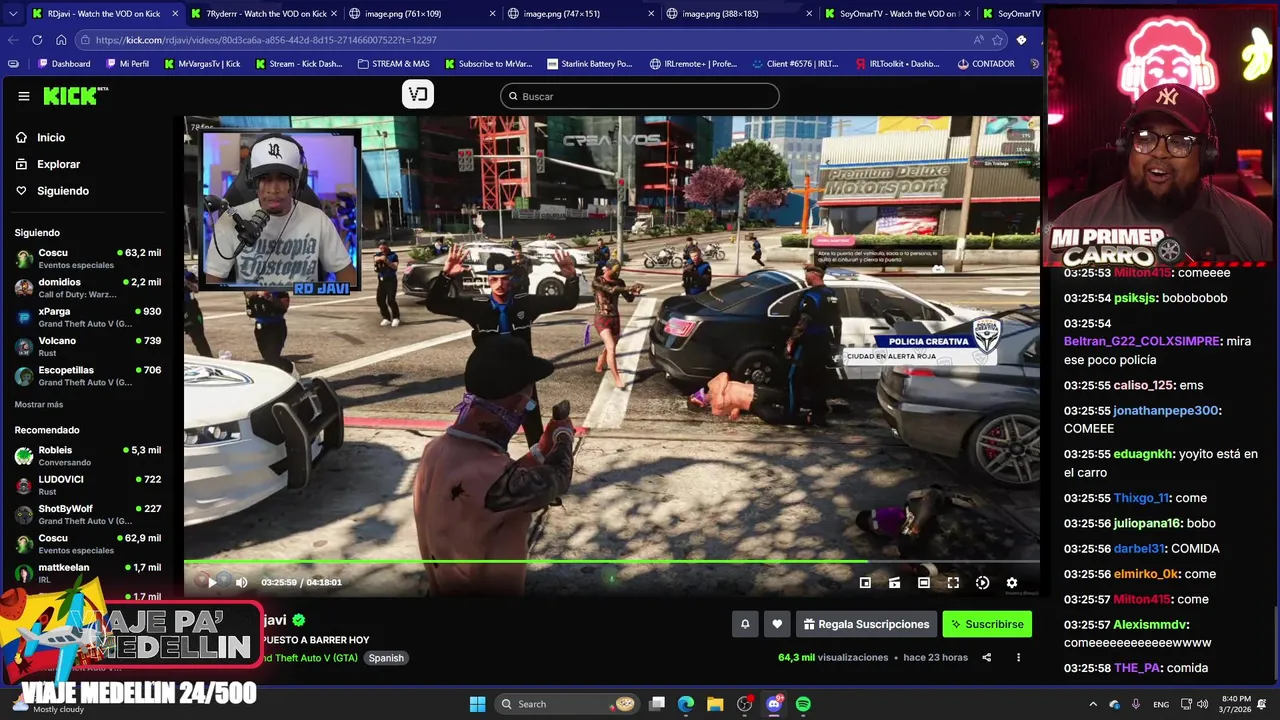Click the Buscar search field
This screenshot has width=1280, height=720.
(640, 96)
